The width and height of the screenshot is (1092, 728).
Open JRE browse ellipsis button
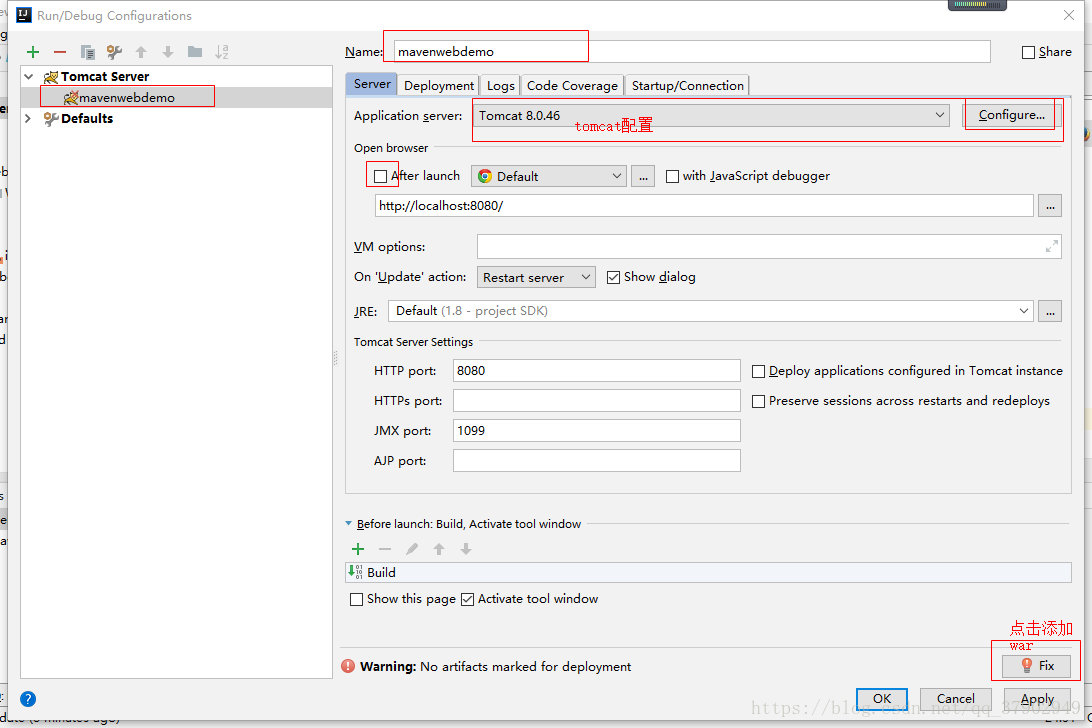coord(1050,311)
